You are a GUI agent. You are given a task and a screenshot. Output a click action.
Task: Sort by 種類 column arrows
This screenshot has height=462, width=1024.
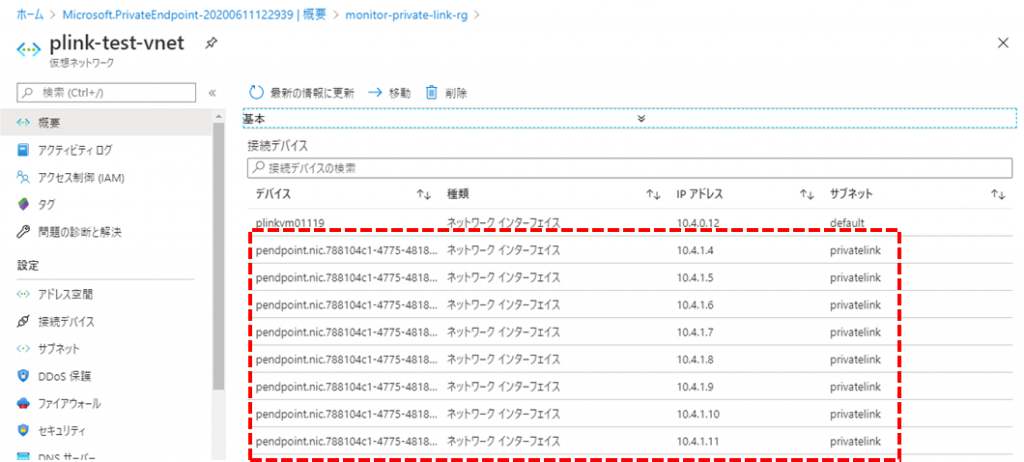[x=652, y=194]
